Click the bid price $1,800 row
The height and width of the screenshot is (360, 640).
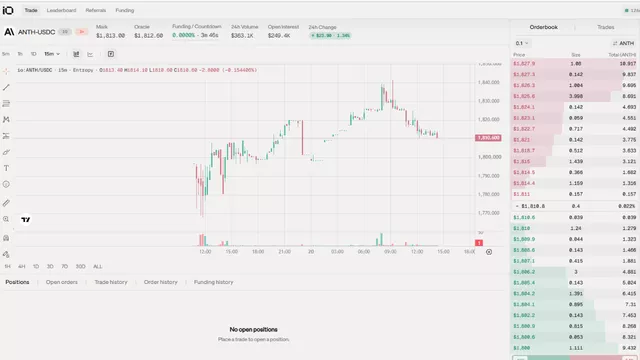[574, 348]
